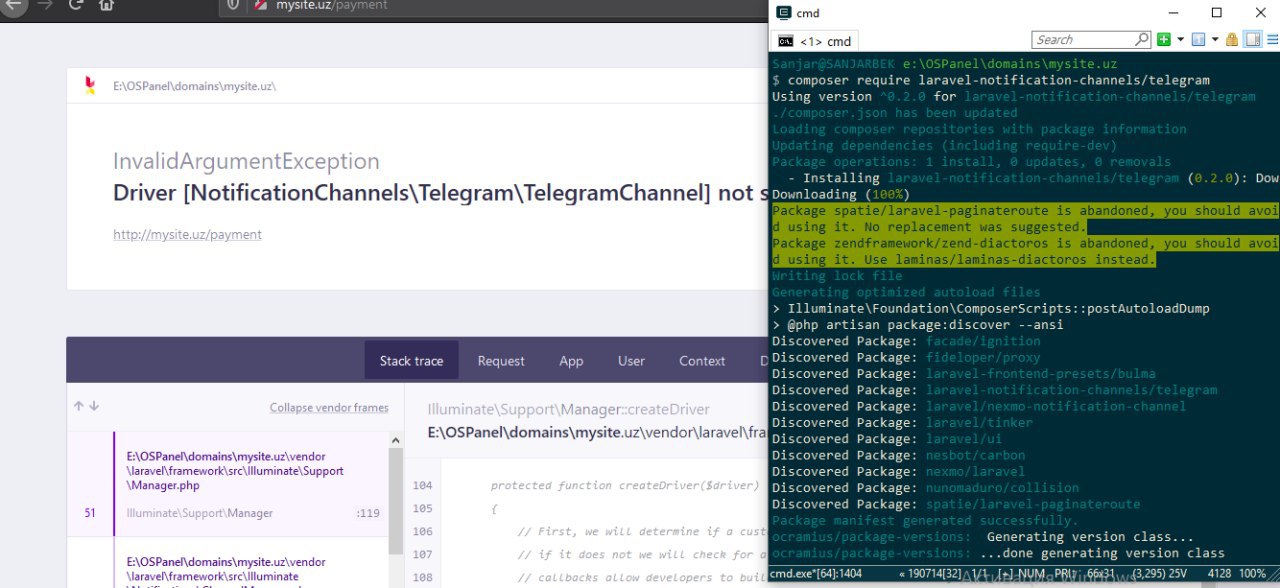Click the lock icon in cmd toolbar
The height and width of the screenshot is (588, 1280).
click(x=1232, y=40)
